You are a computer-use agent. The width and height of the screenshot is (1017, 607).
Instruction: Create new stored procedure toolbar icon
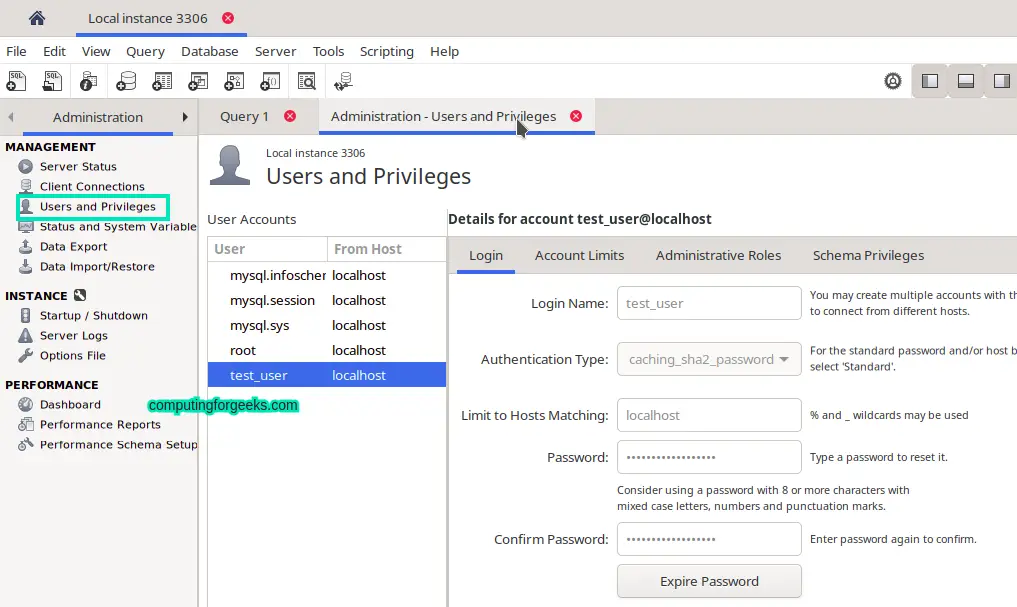(234, 81)
